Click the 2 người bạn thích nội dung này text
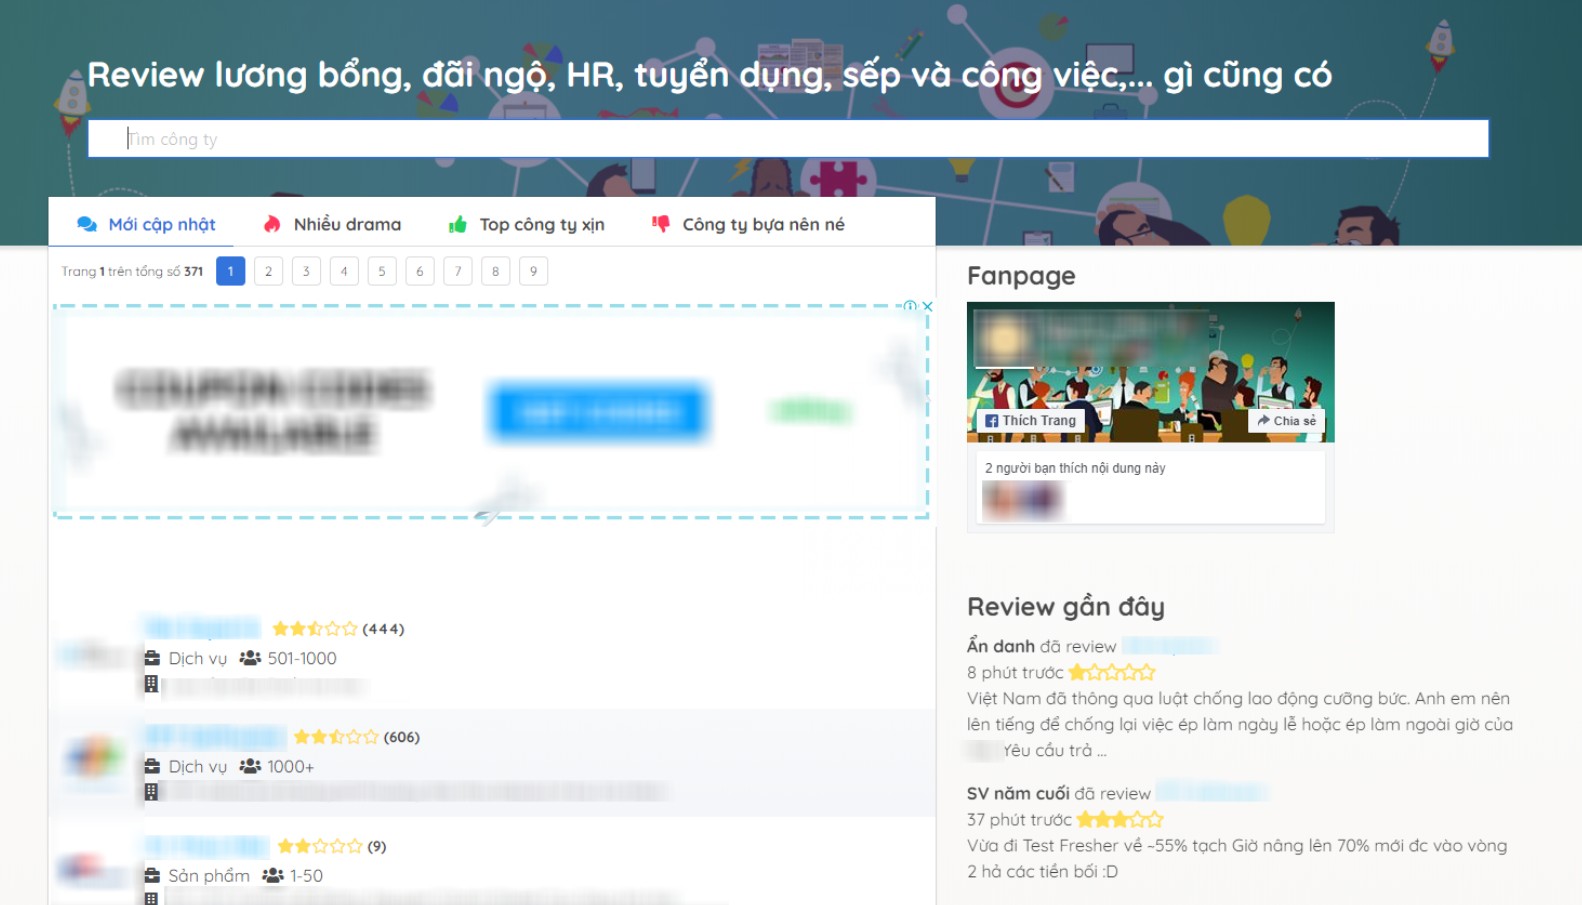The height and width of the screenshot is (905, 1582). point(1075,468)
